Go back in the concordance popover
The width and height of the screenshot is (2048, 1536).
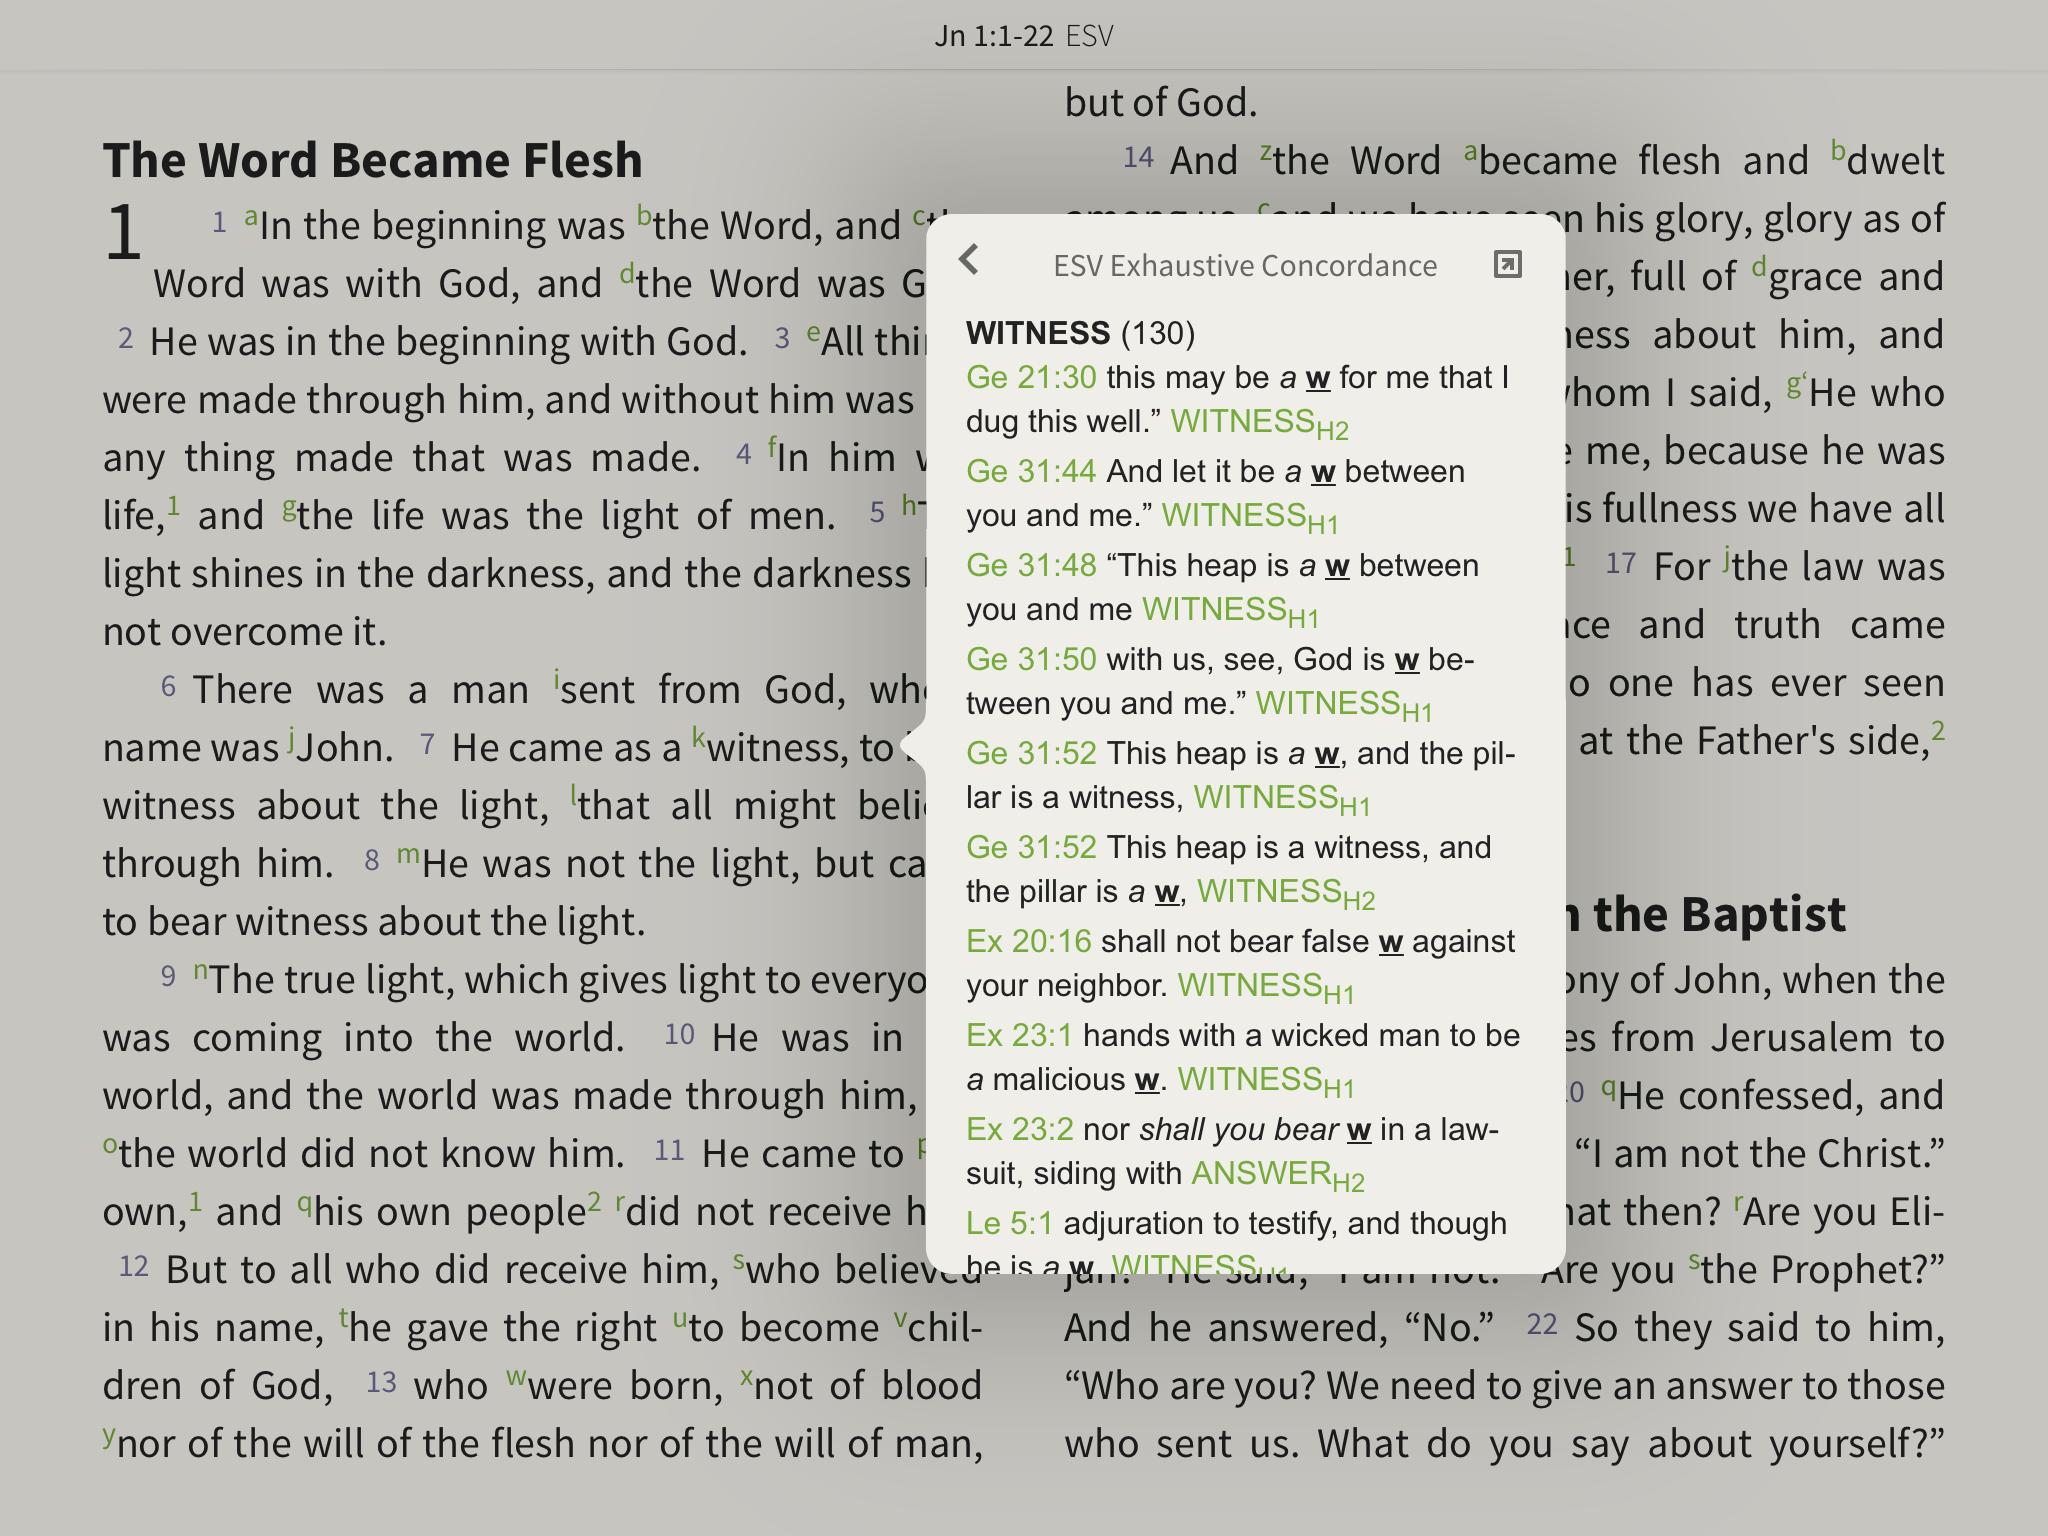point(968,260)
